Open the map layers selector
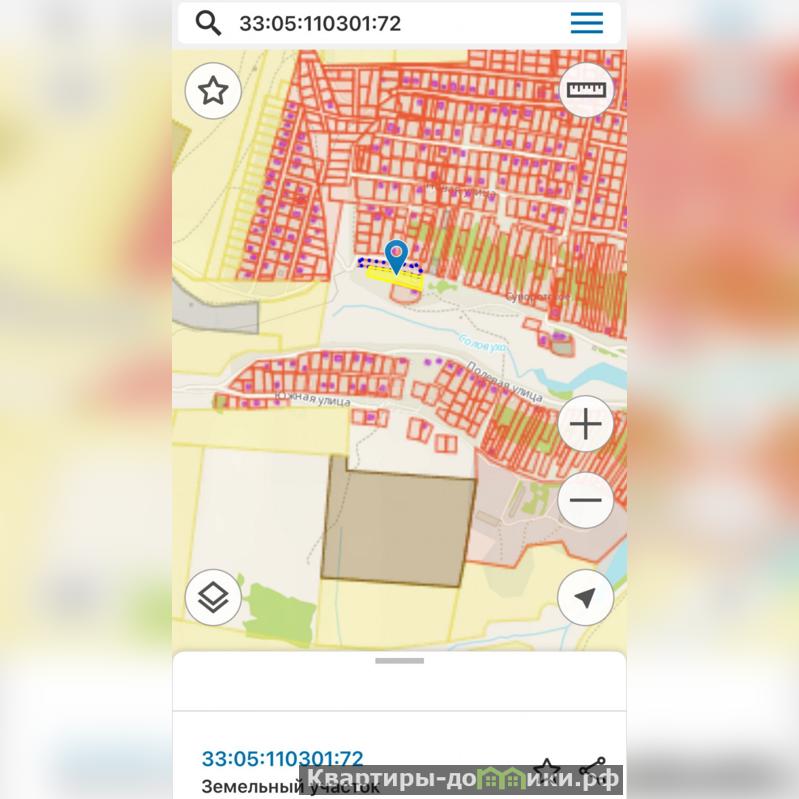The width and height of the screenshot is (799, 799). pos(213,597)
